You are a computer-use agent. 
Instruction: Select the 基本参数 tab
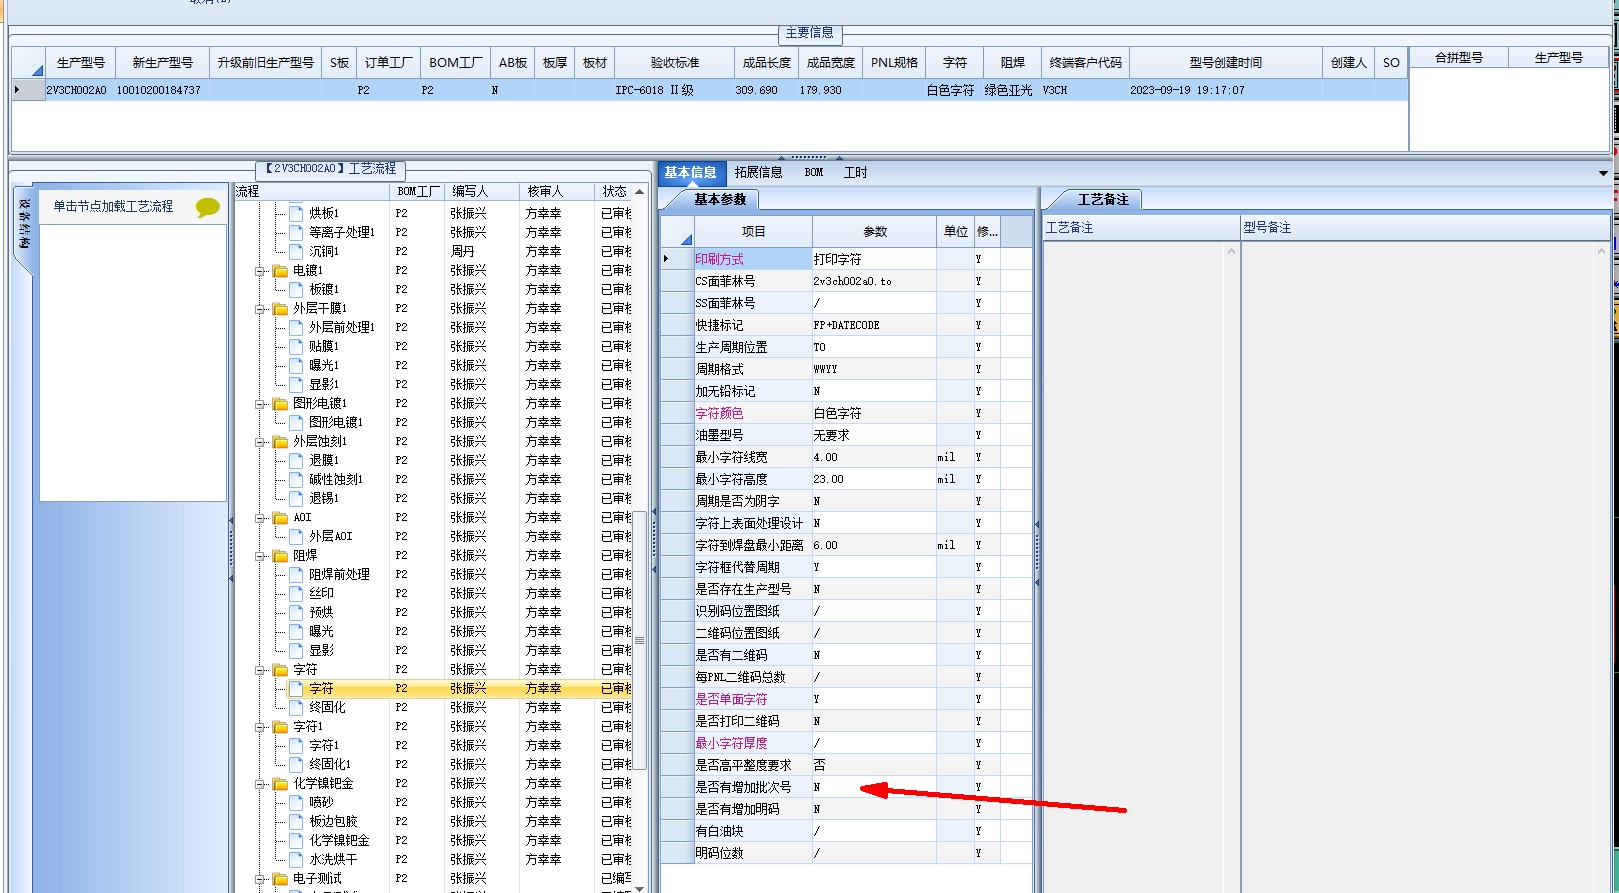pos(720,199)
